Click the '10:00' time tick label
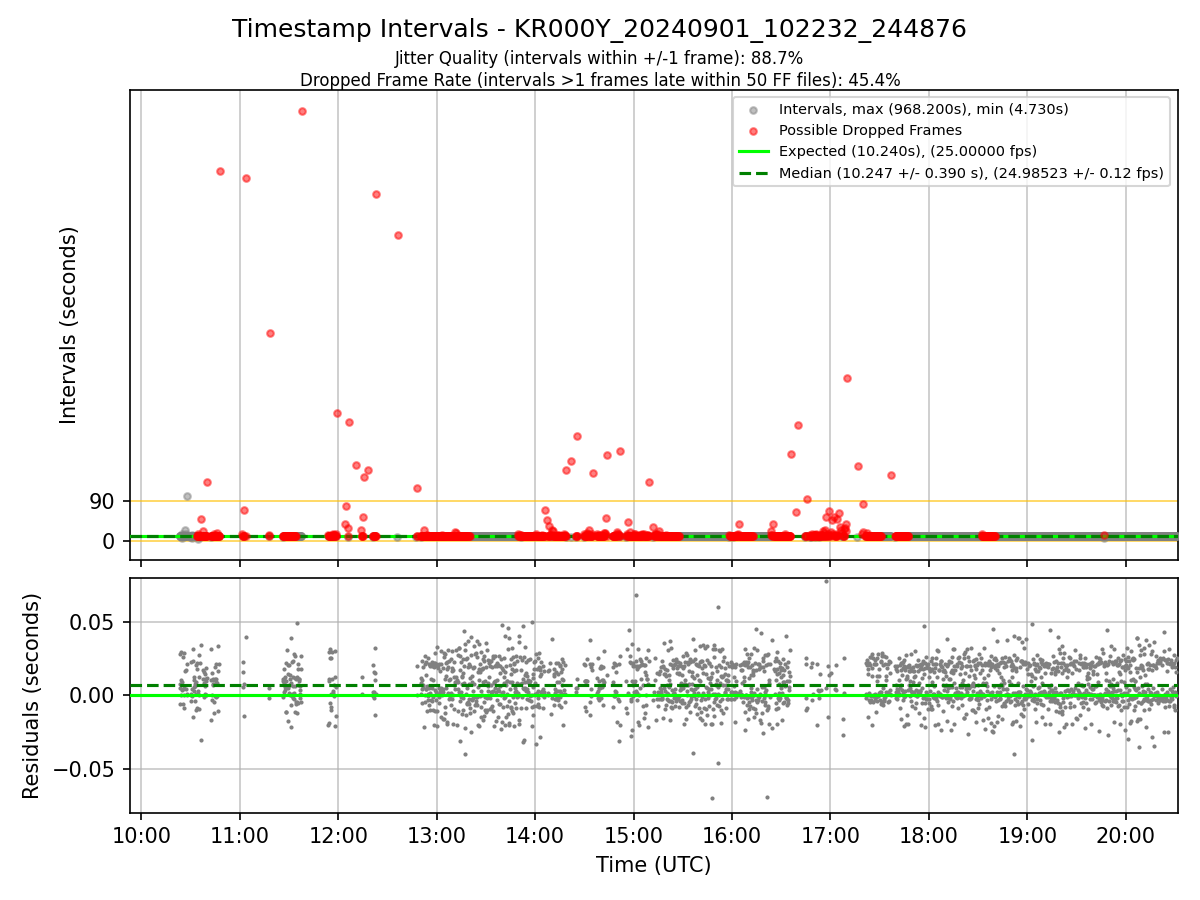The width and height of the screenshot is (1200, 900). pyautogui.click(x=141, y=837)
